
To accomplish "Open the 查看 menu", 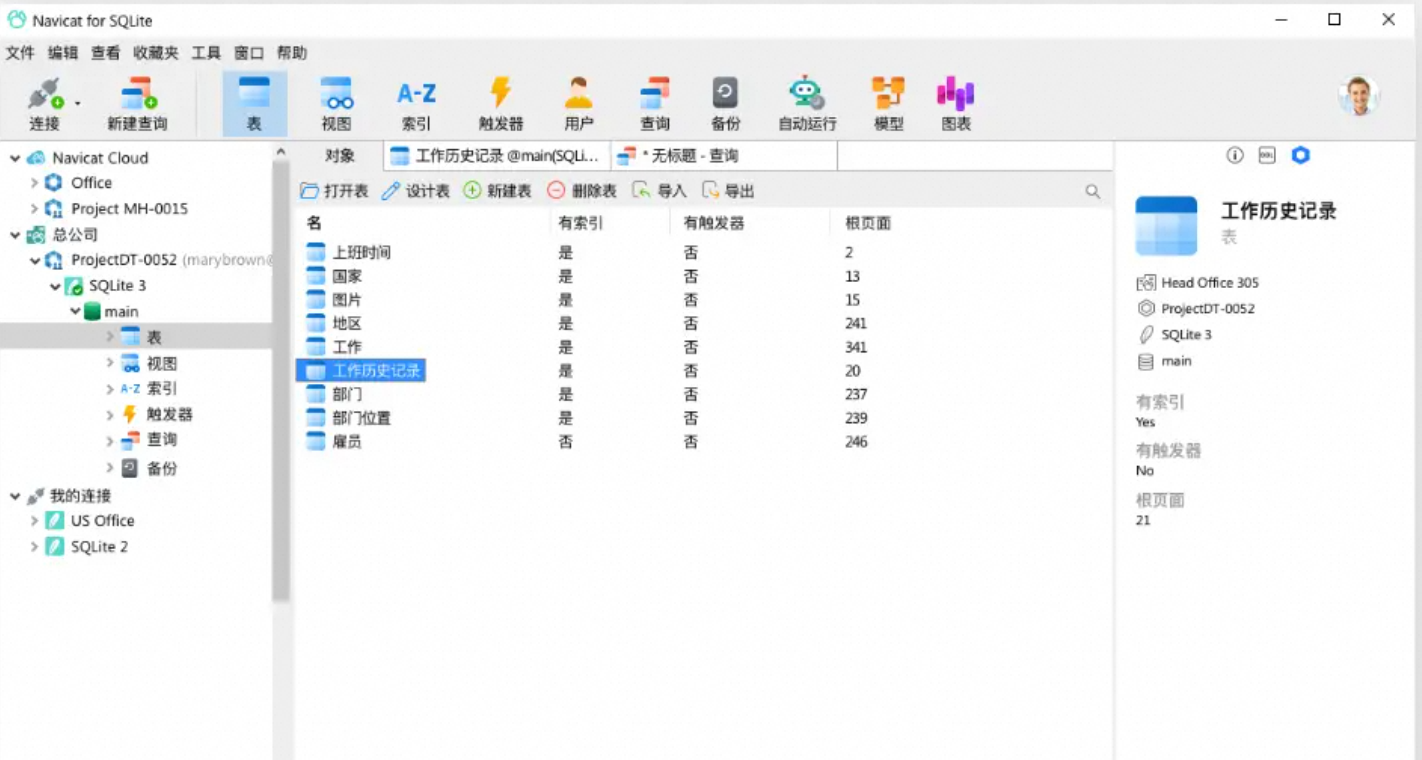I will point(105,53).
